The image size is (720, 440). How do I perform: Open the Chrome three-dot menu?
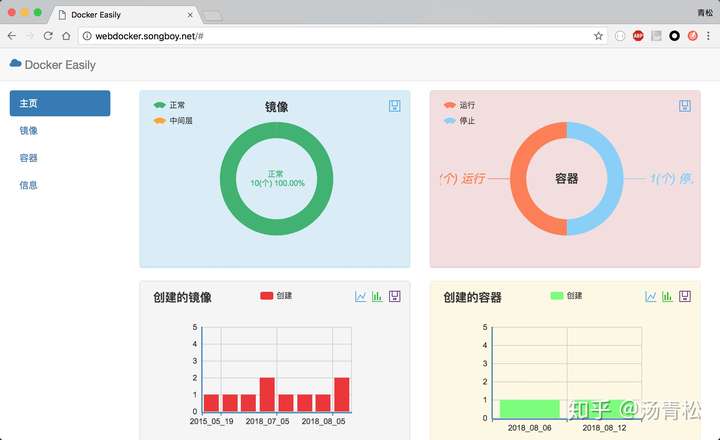pos(709,36)
